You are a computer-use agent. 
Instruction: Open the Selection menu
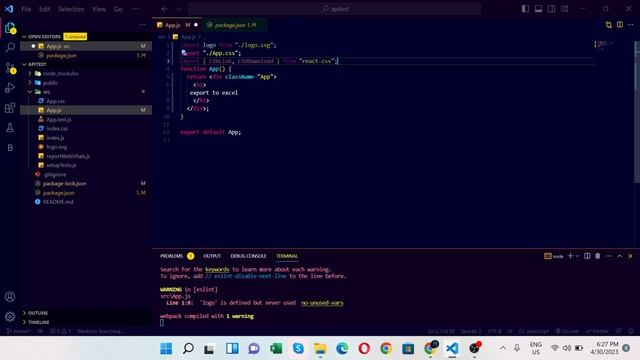click(x=71, y=9)
